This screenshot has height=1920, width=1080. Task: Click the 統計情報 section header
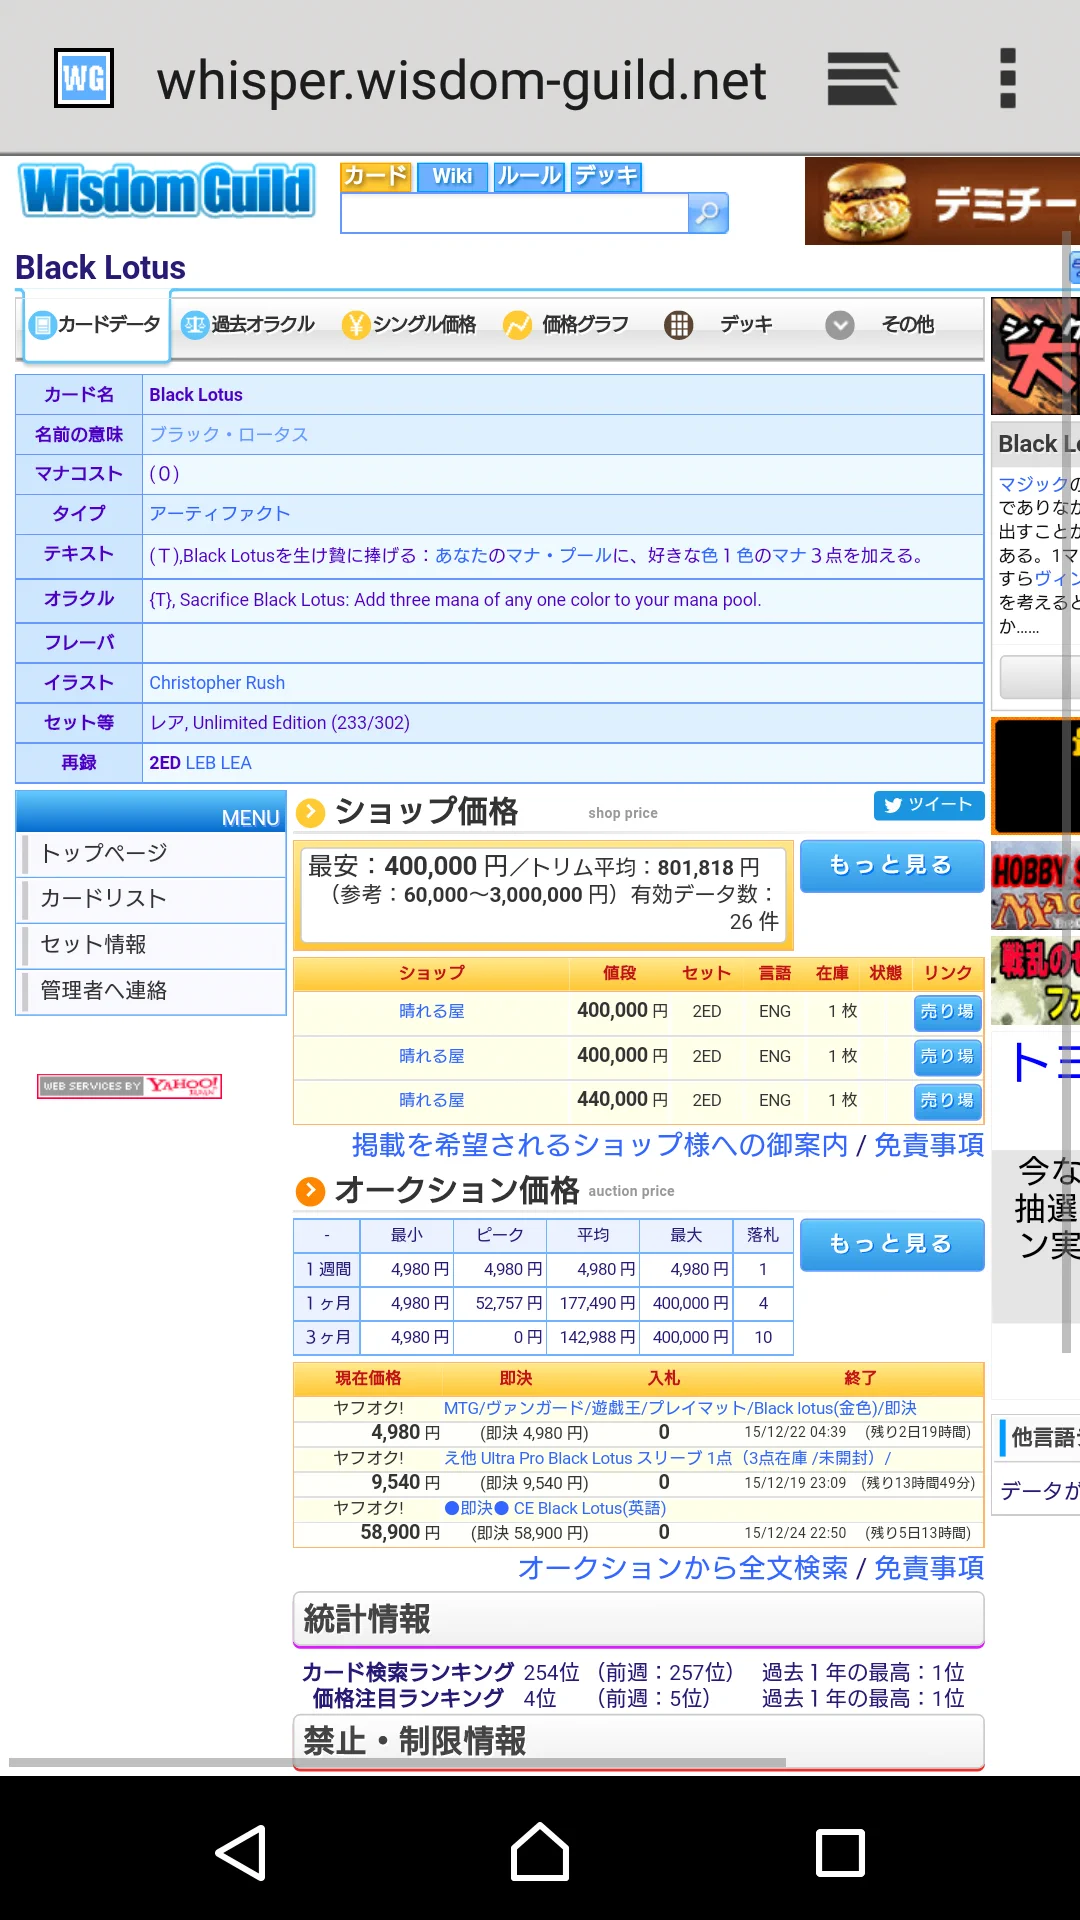[638, 1619]
